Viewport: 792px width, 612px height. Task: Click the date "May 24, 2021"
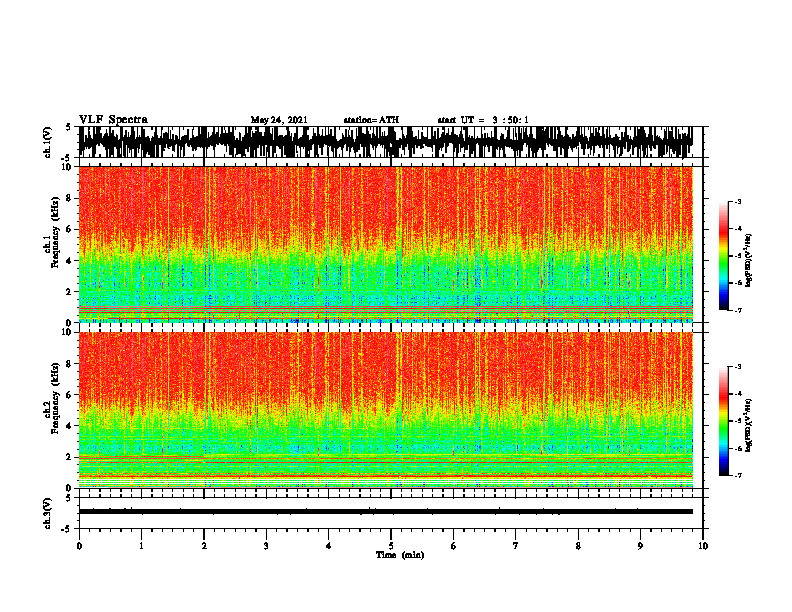tap(279, 120)
